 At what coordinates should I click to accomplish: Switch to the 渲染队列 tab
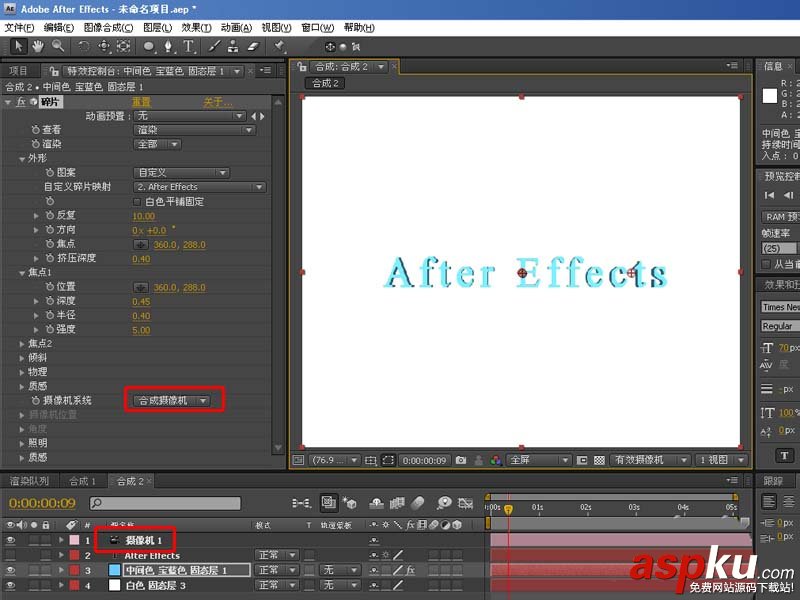tap(29, 481)
